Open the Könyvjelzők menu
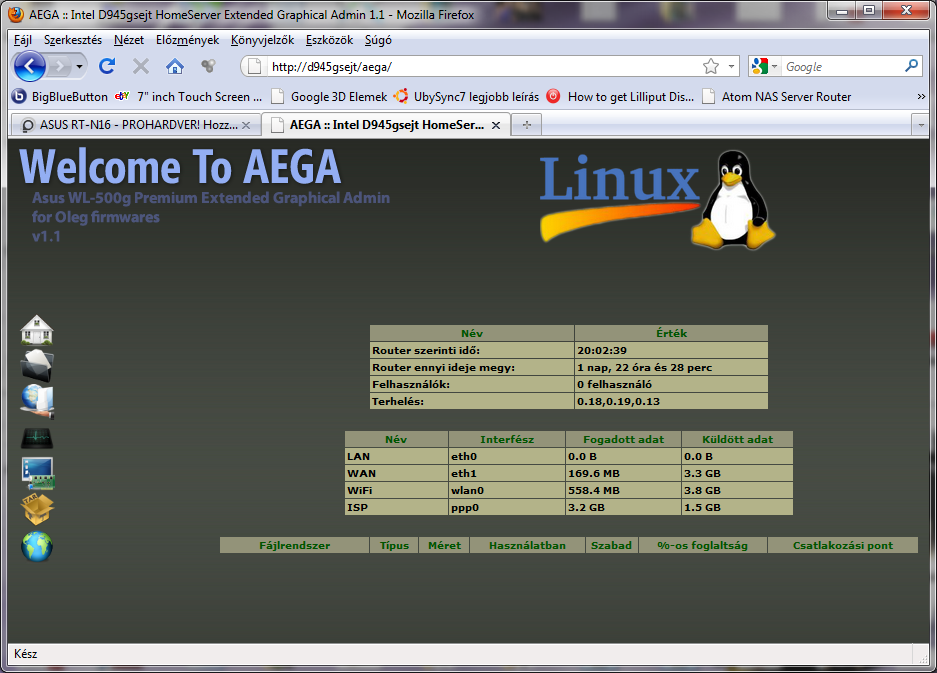 click(262, 40)
